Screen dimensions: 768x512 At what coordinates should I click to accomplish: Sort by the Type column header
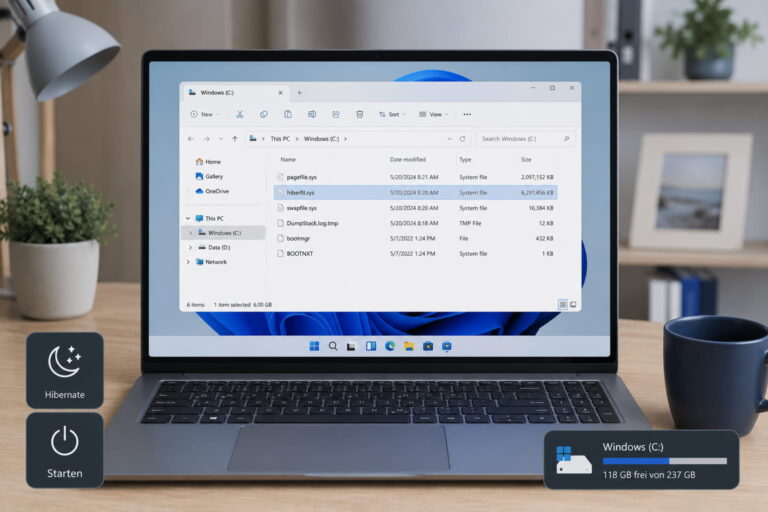click(465, 160)
